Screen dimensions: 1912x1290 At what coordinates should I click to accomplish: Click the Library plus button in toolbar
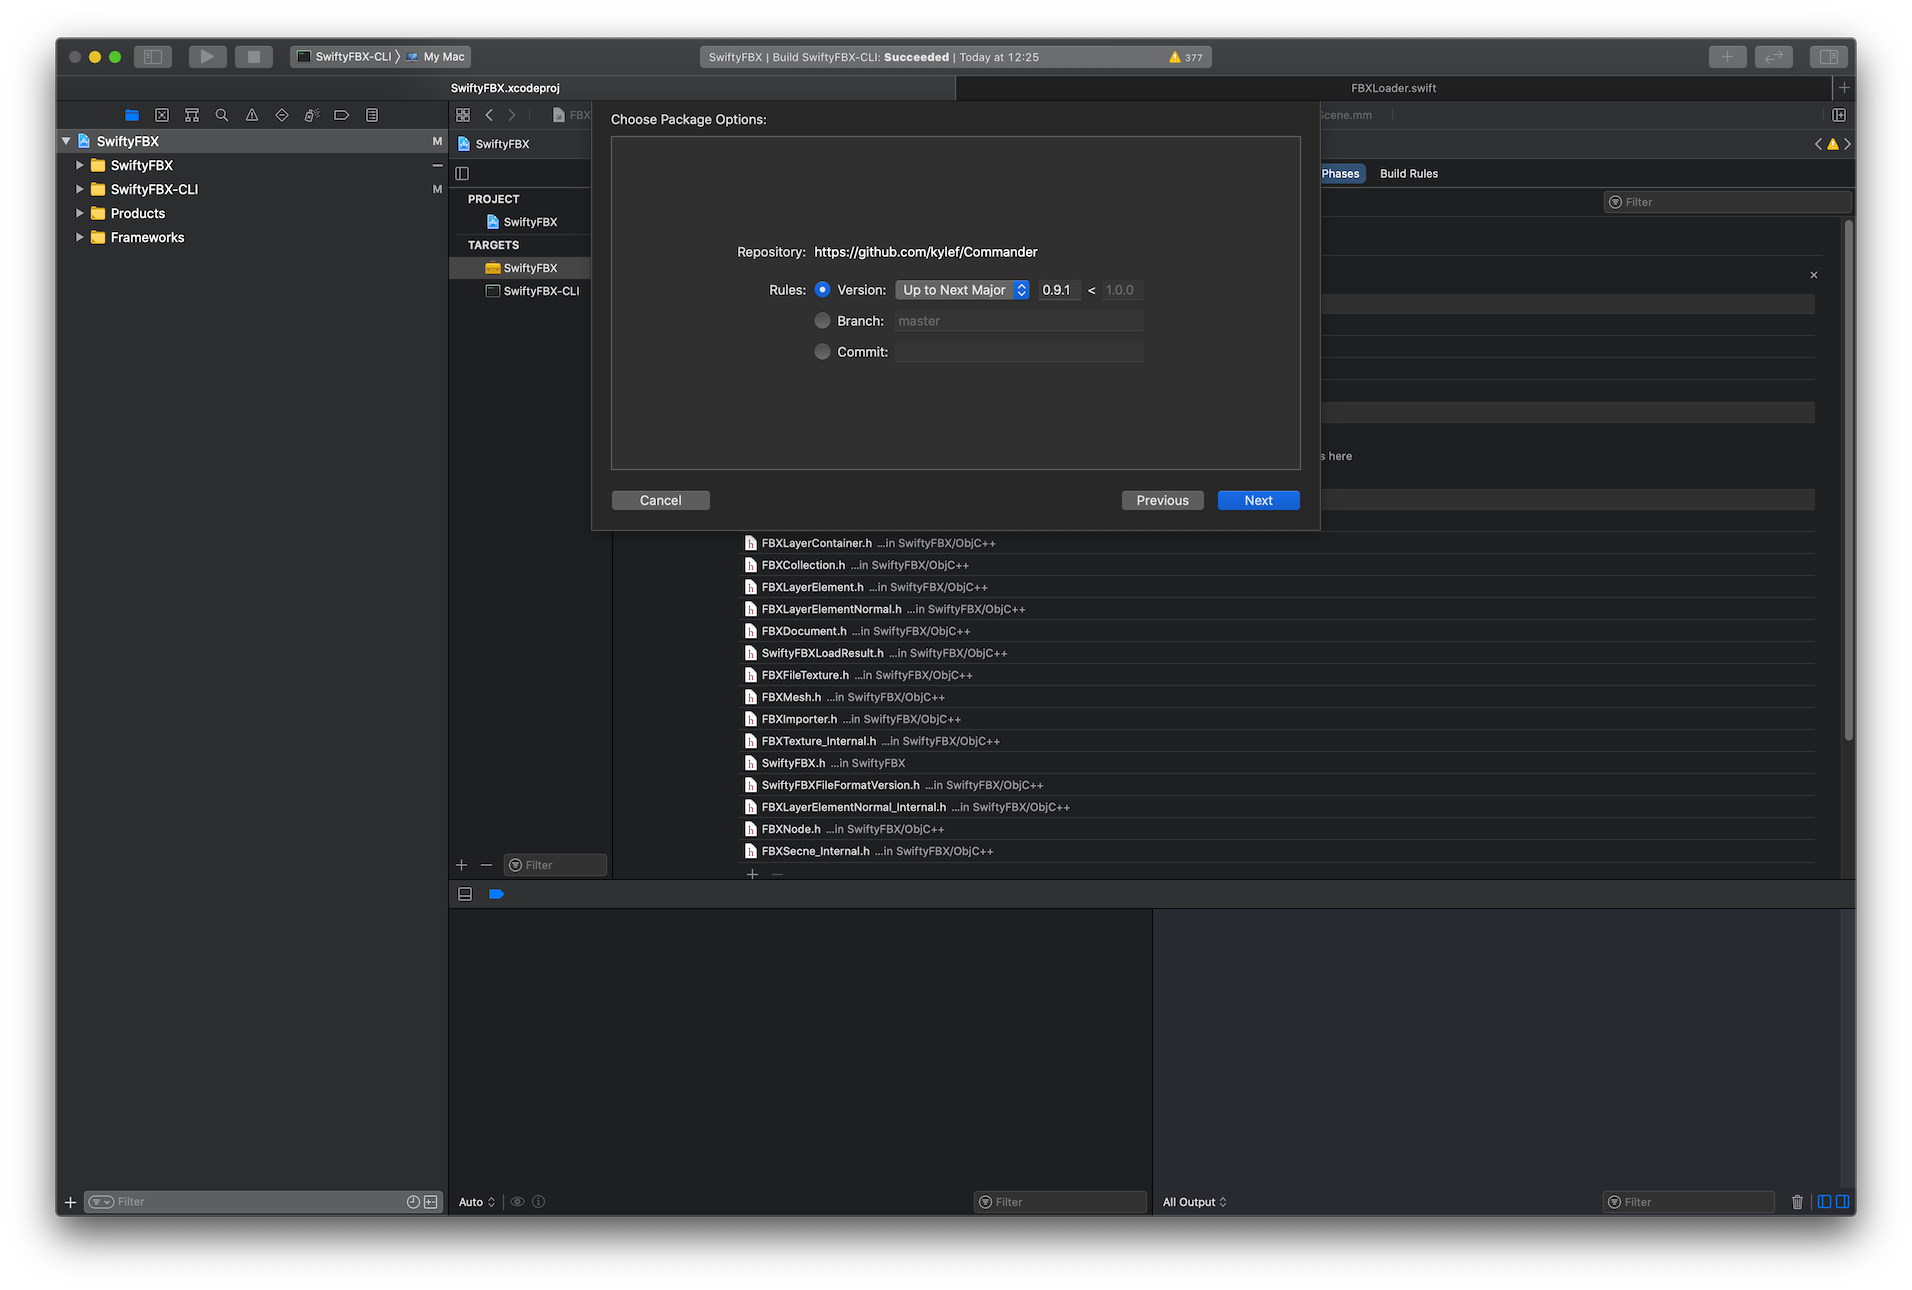coord(1727,57)
